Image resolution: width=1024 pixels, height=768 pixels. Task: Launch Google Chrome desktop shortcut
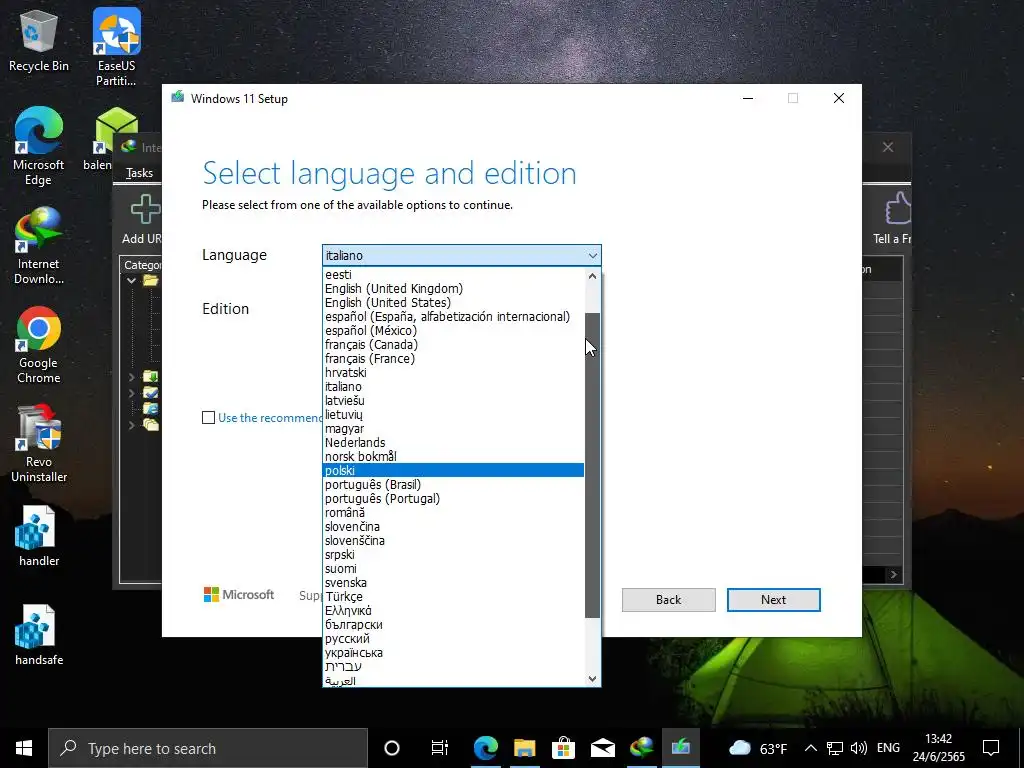point(39,345)
